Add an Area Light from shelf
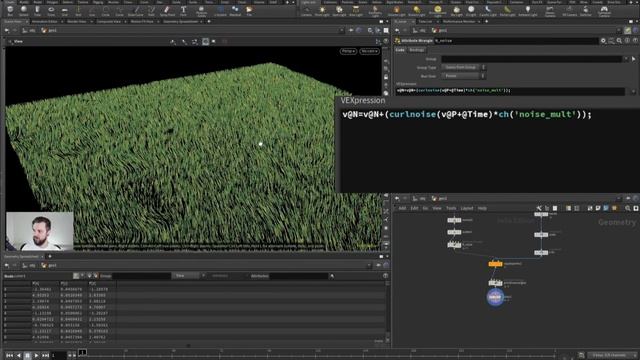 click(x=356, y=11)
